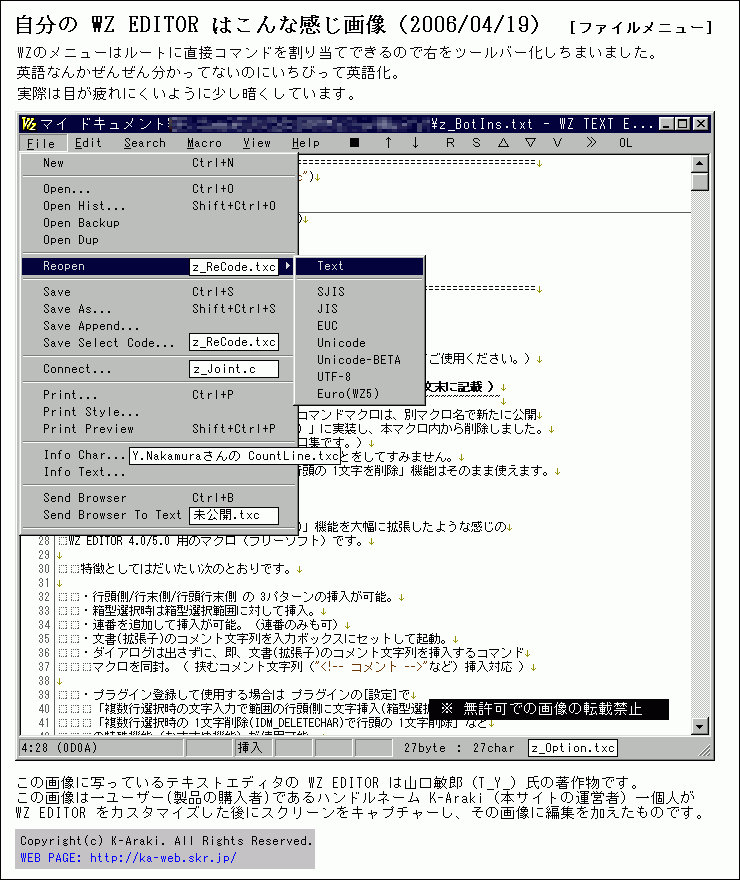Open the View menu
This screenshot has width=740, height=880.
tap(256, 143)
